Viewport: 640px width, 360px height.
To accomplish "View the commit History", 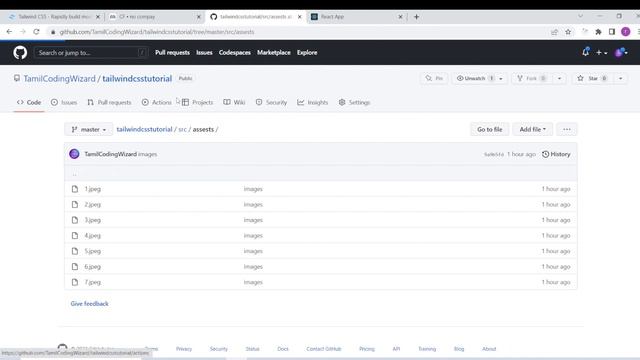I will 556,154.
